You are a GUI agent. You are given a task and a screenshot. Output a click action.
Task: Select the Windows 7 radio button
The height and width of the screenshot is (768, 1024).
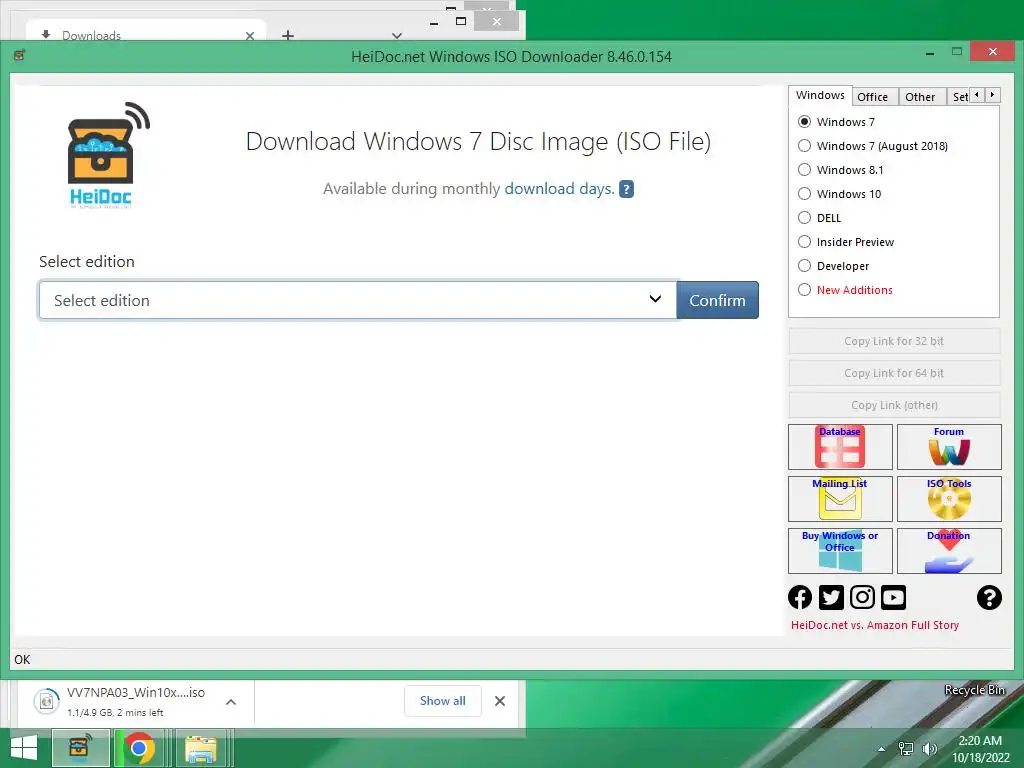[805, 122]
